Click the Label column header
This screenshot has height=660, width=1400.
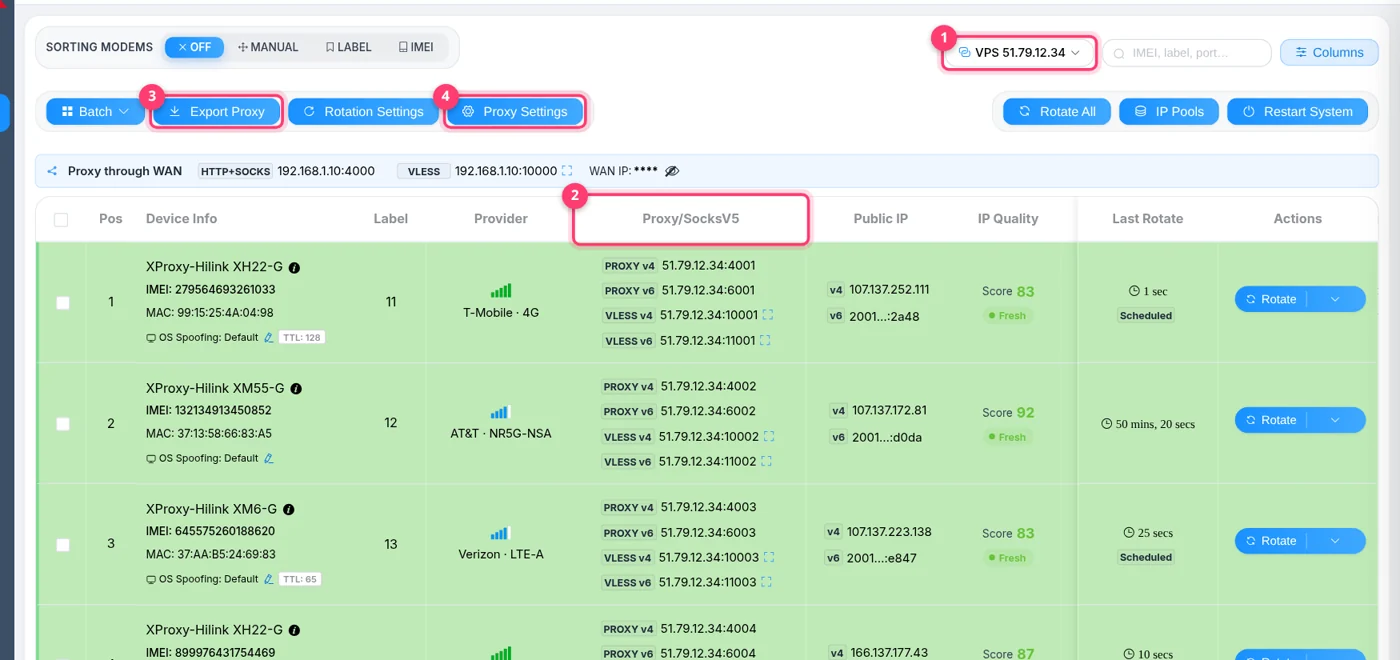click(391, 219)
